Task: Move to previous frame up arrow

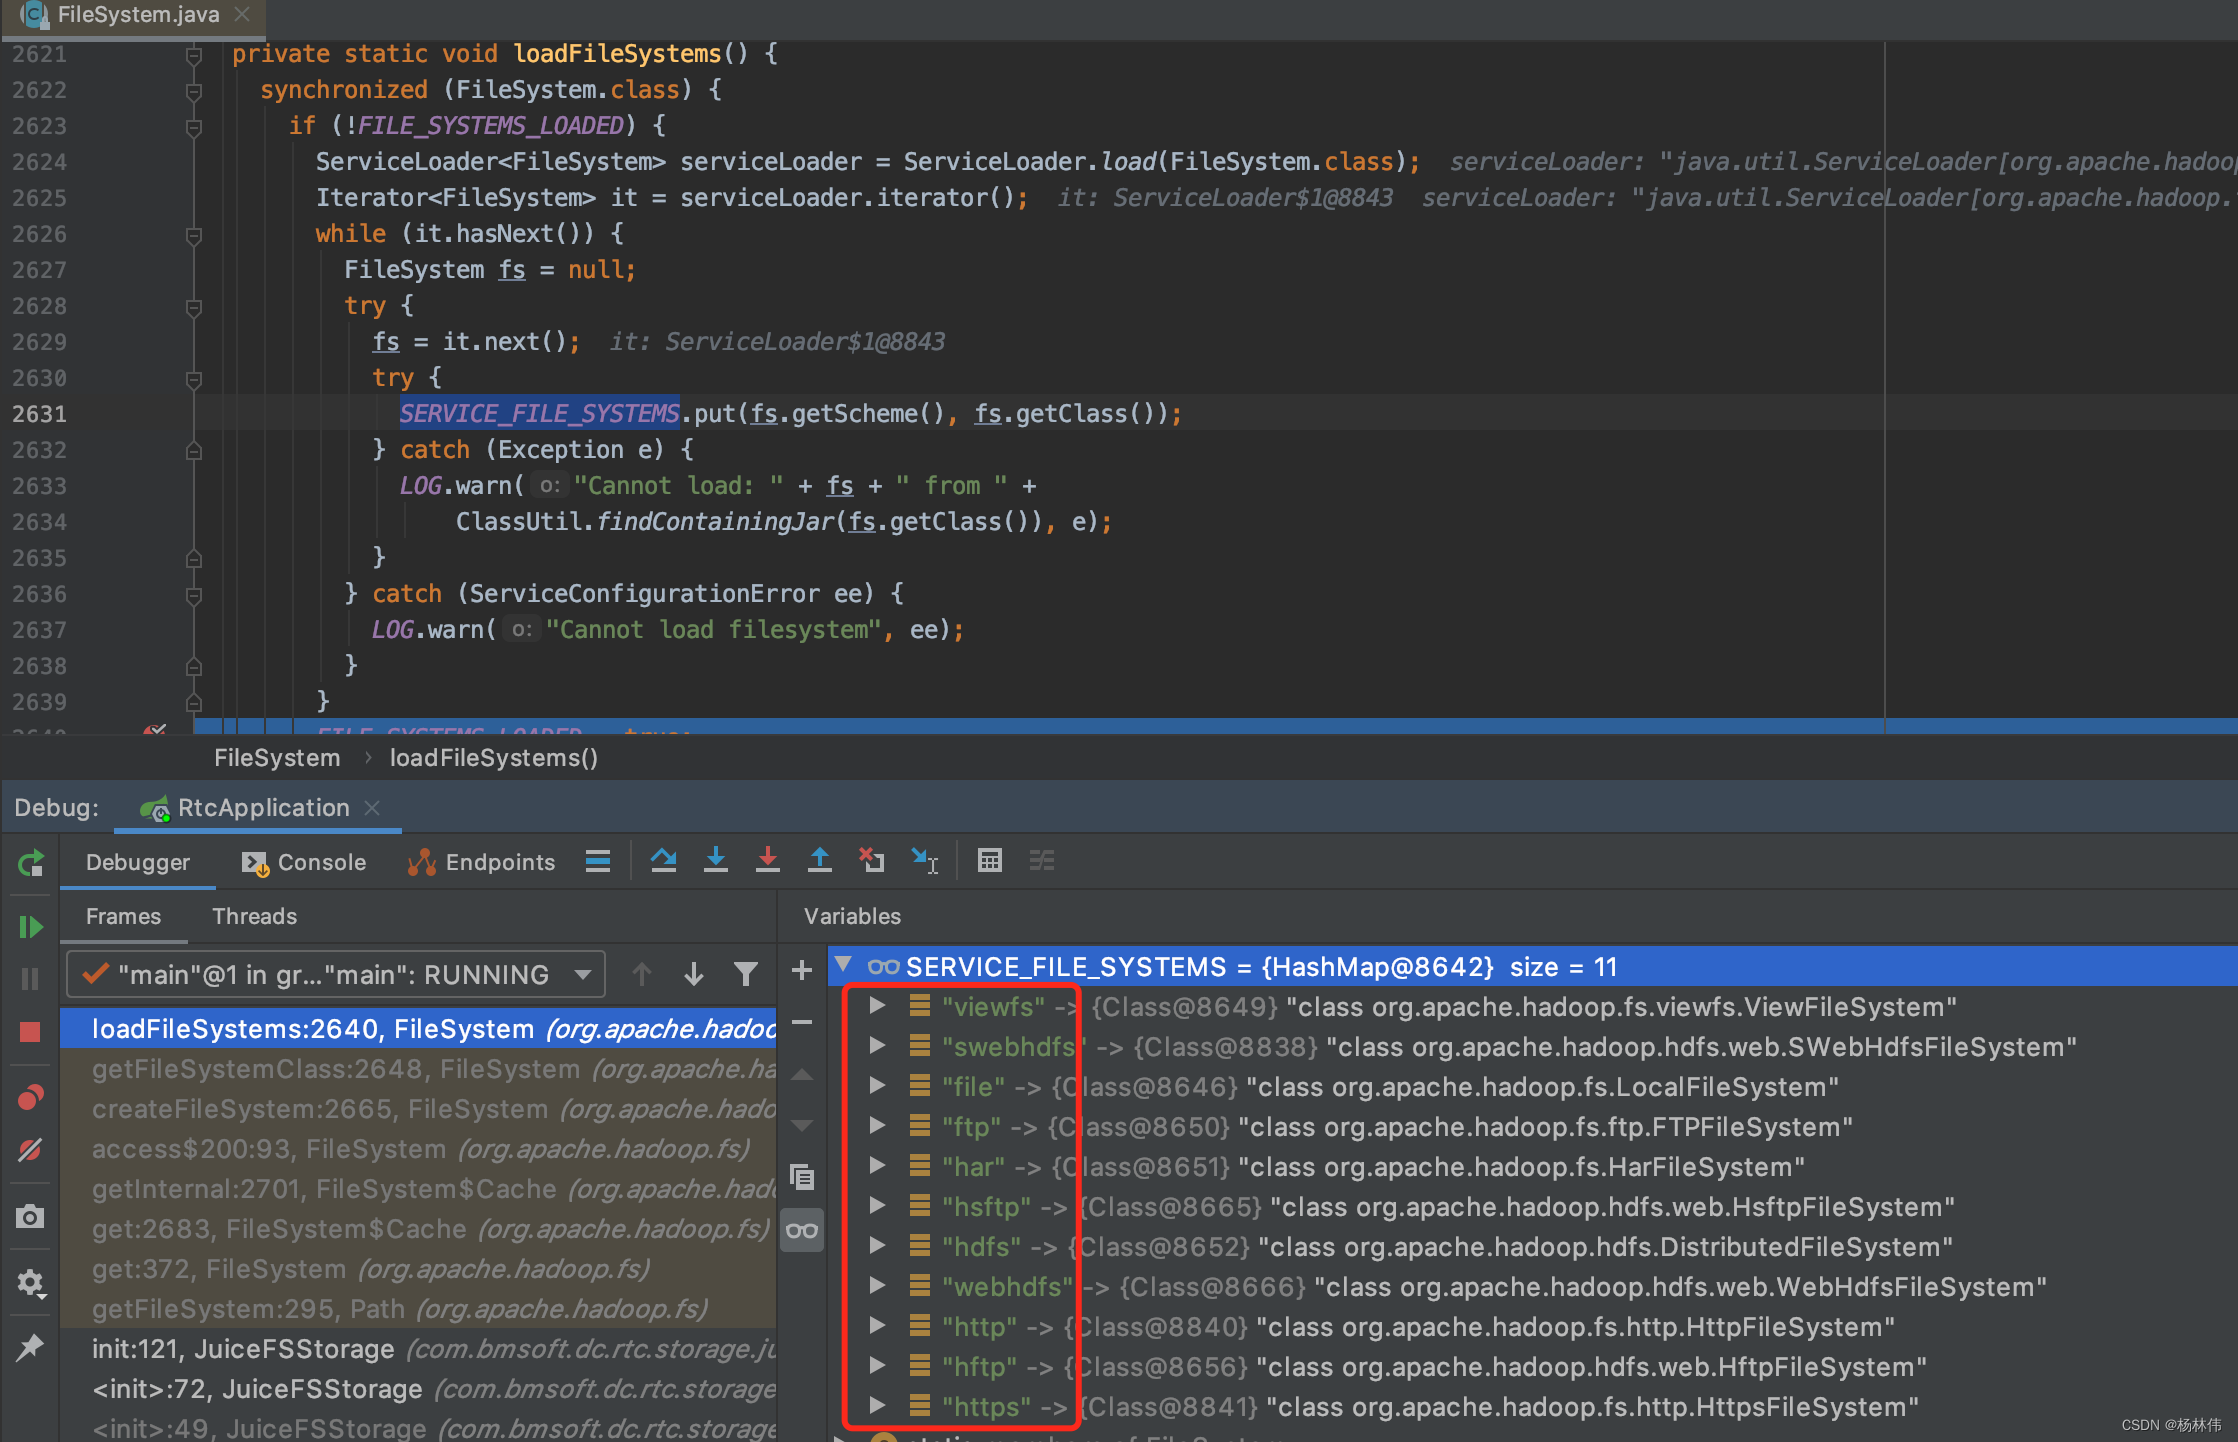Action: pyautogui.click(x=642, y=974)
